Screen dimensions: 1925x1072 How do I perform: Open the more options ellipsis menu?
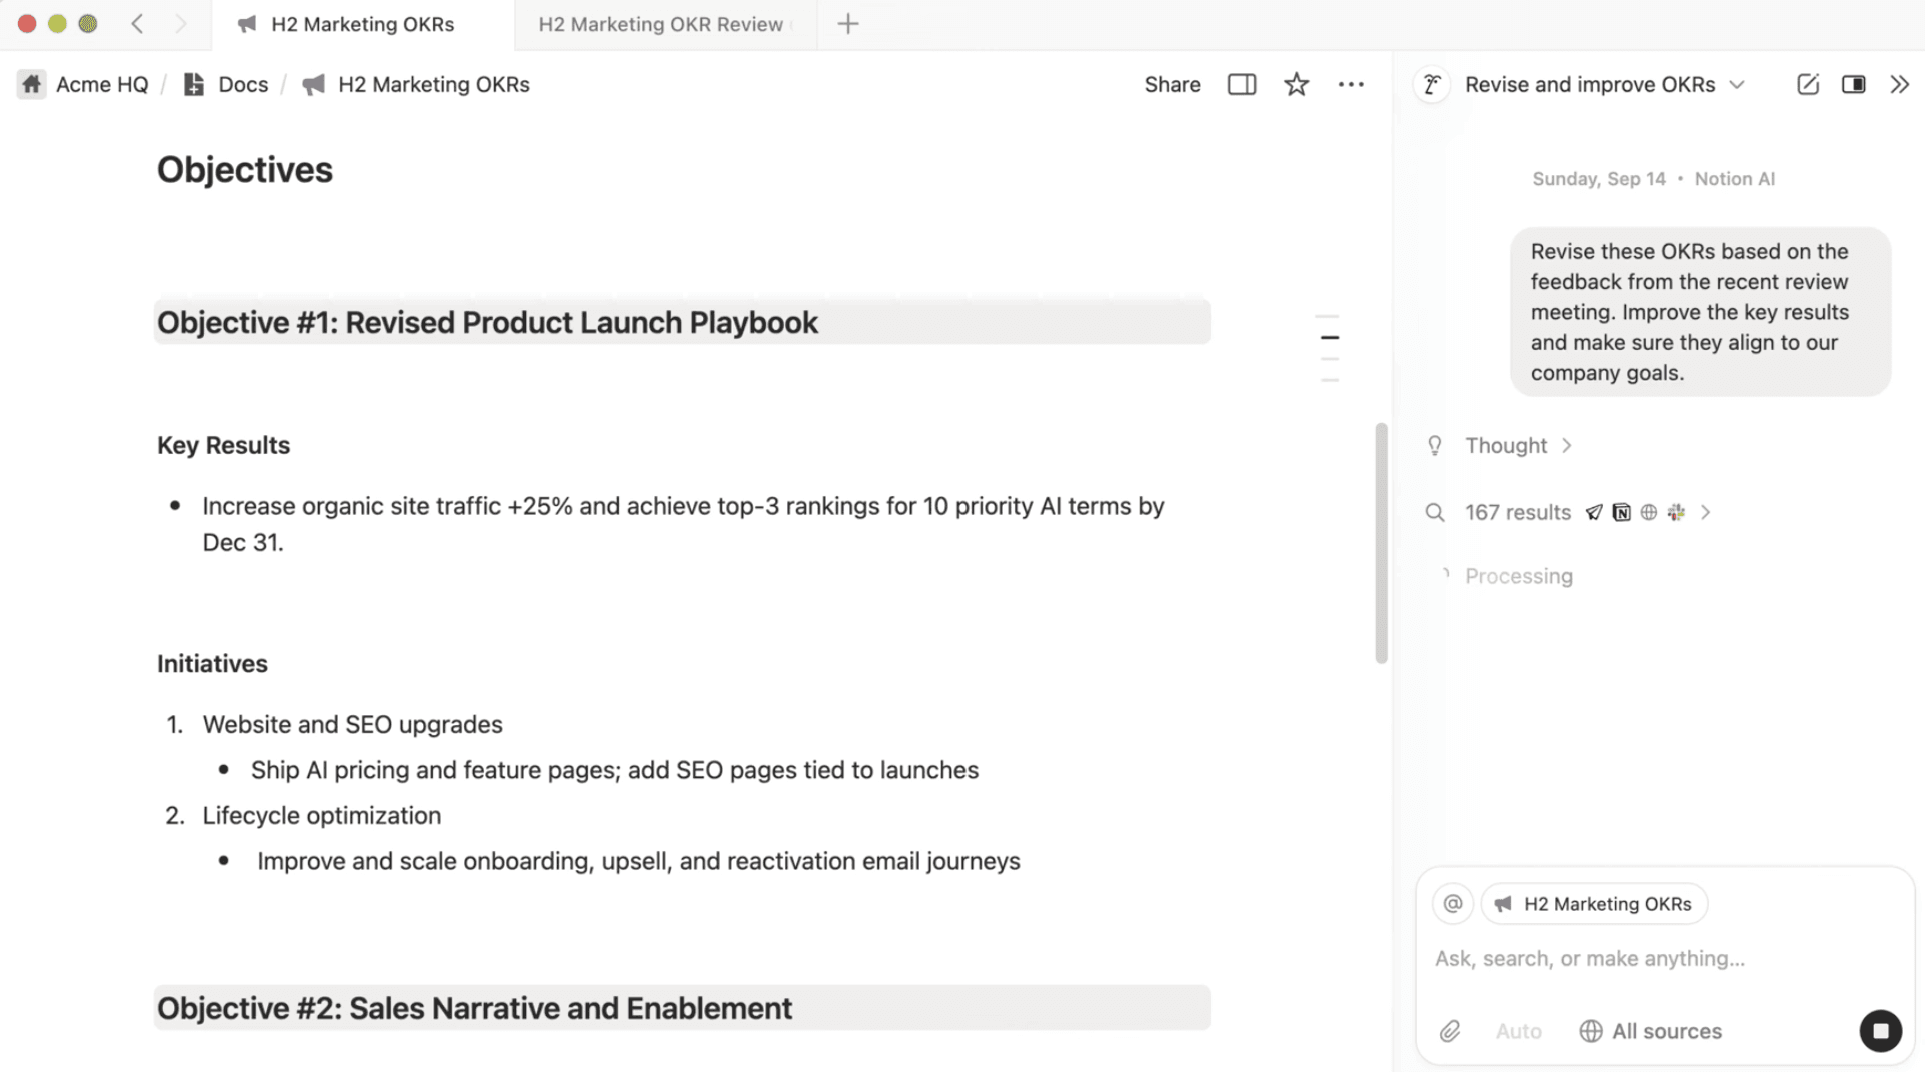pos(1351,84)
